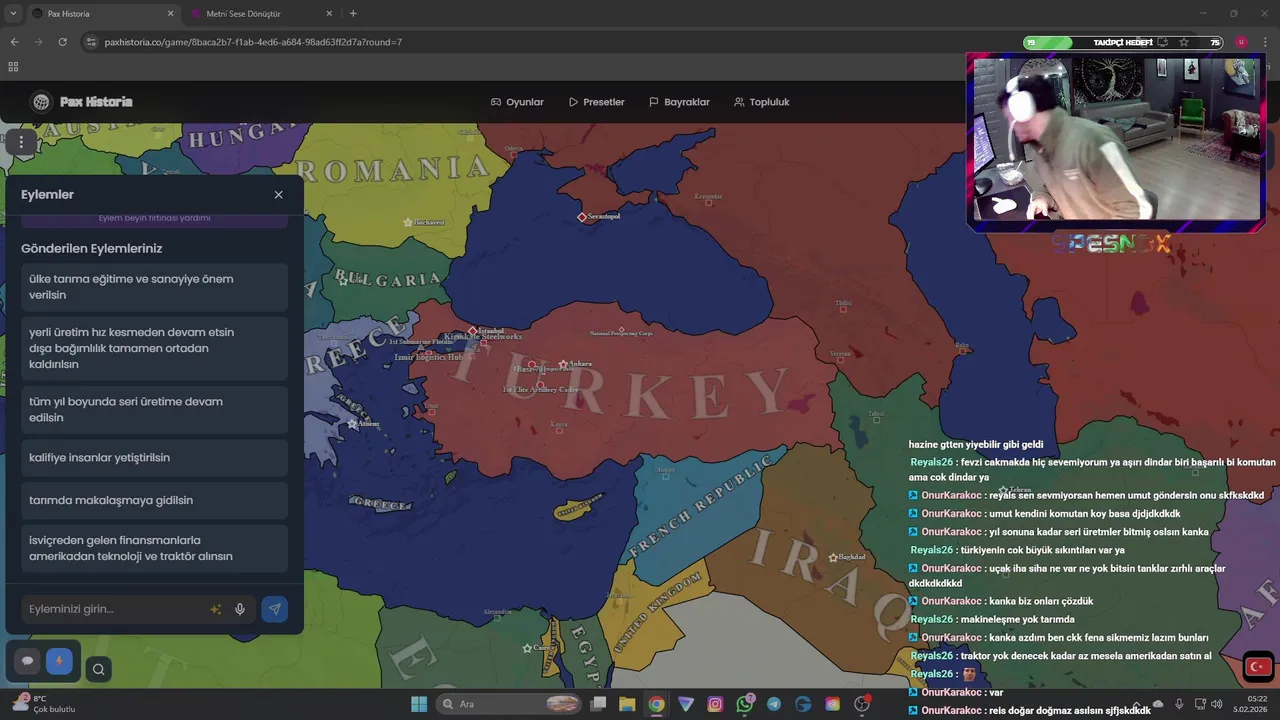Screen dimensions: 1280x720
Task: Select action 'yerli üretim hız kesmeden devam'
Action: click(x=154, y=348)
